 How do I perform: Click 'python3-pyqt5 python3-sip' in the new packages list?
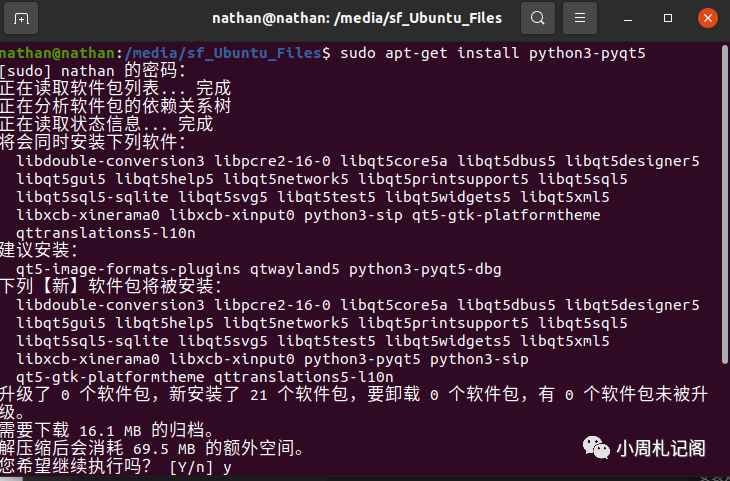(416, 359)
